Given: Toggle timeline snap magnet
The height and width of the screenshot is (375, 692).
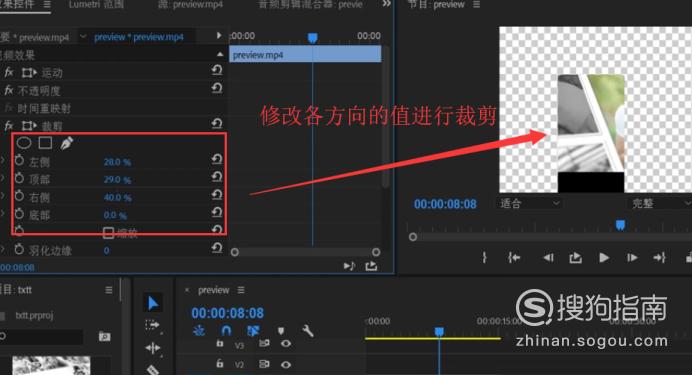Looking at the screenshot, I should click(x=226, y=330).
